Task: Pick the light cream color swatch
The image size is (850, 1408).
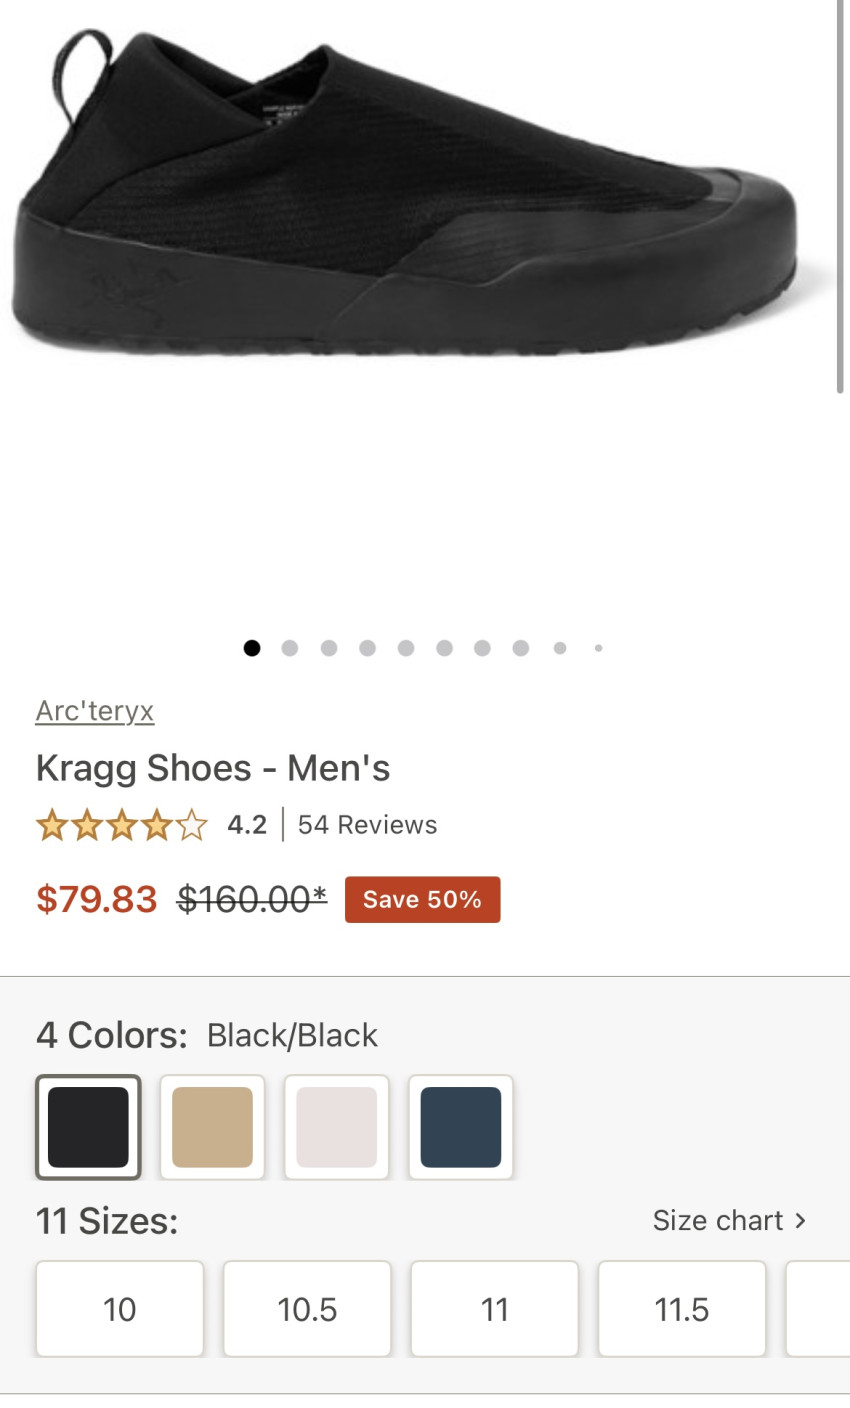Action: pos(336,1127)
